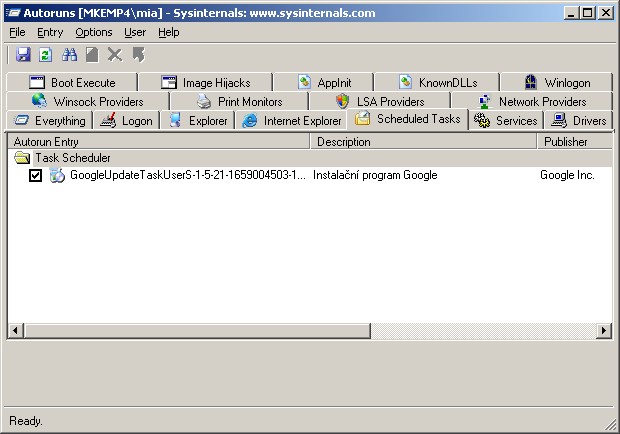Switch to the LSA Providers tab
This screenshot has height=434, width=620.
point(380,102)
